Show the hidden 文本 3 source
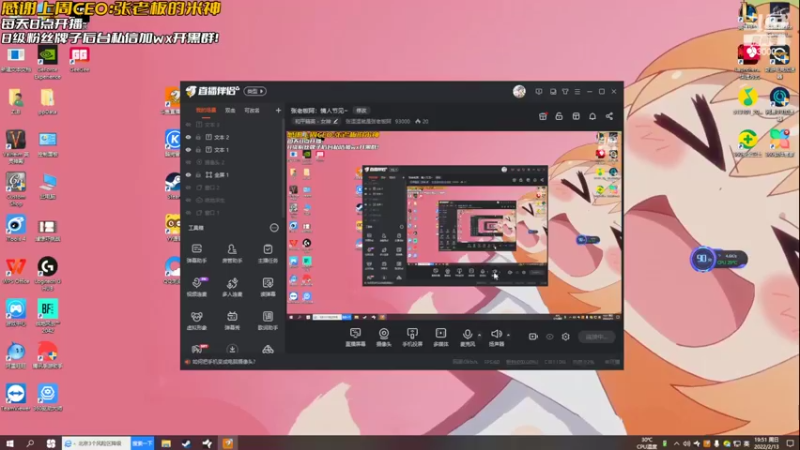 (x=188, y=124)
